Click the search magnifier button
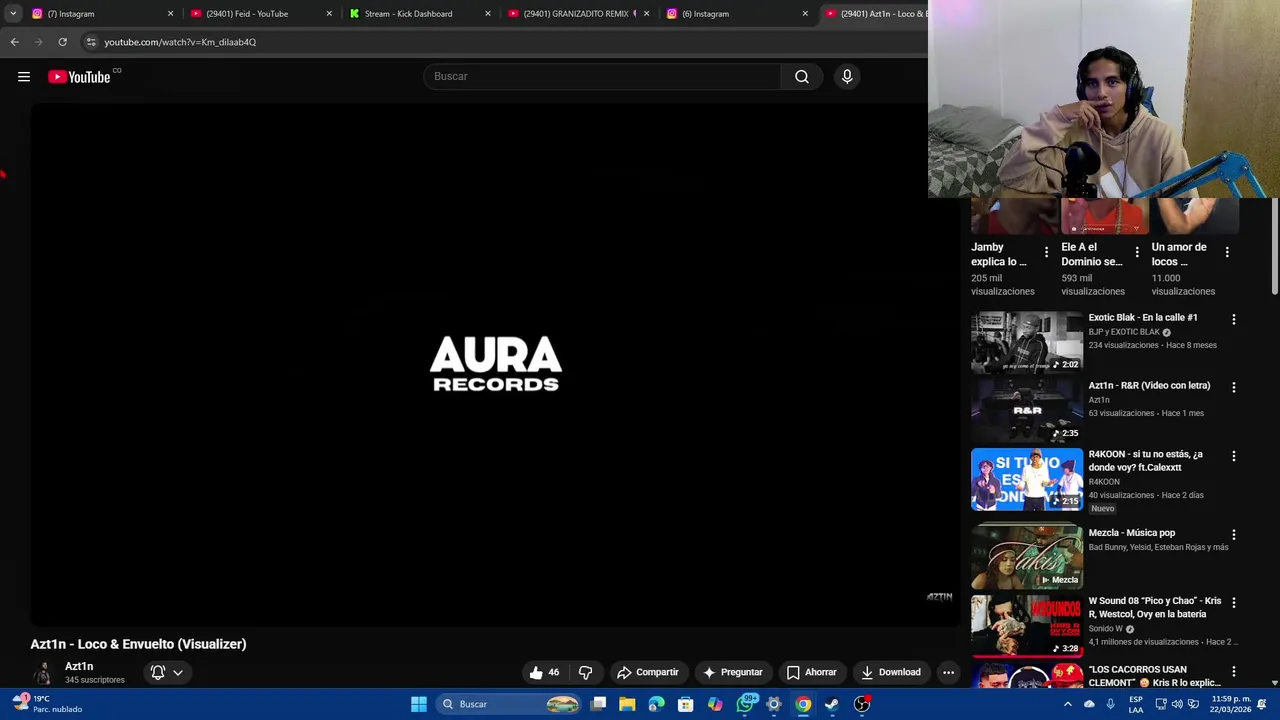Image resolution: width=1280 pixels, height=720 pixels. [x=802, y=77]
